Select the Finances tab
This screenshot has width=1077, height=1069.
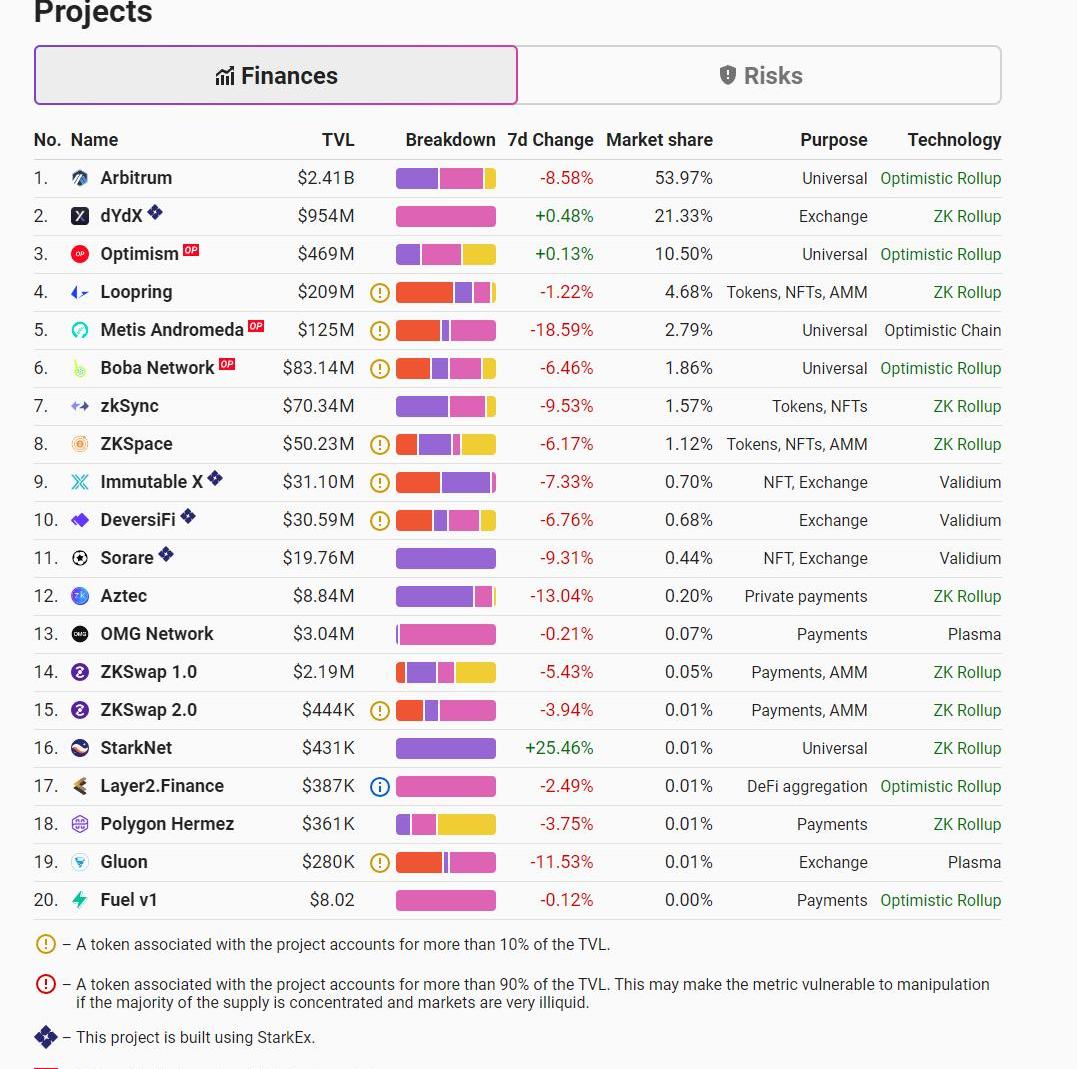tap(276, 76)
